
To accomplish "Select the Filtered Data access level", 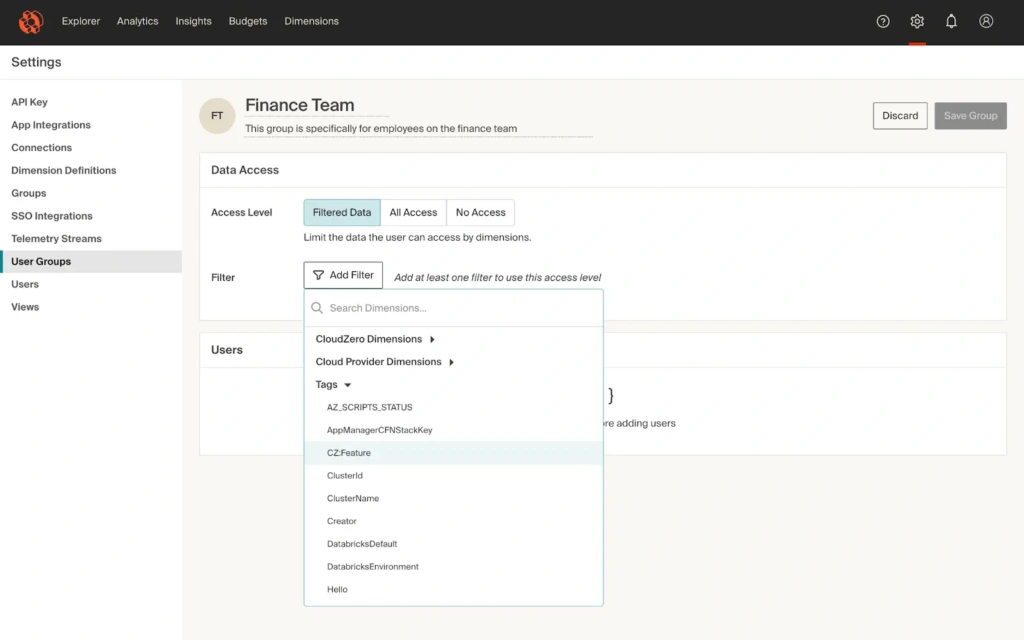I will pyautogui.click(x=342, y=212).
